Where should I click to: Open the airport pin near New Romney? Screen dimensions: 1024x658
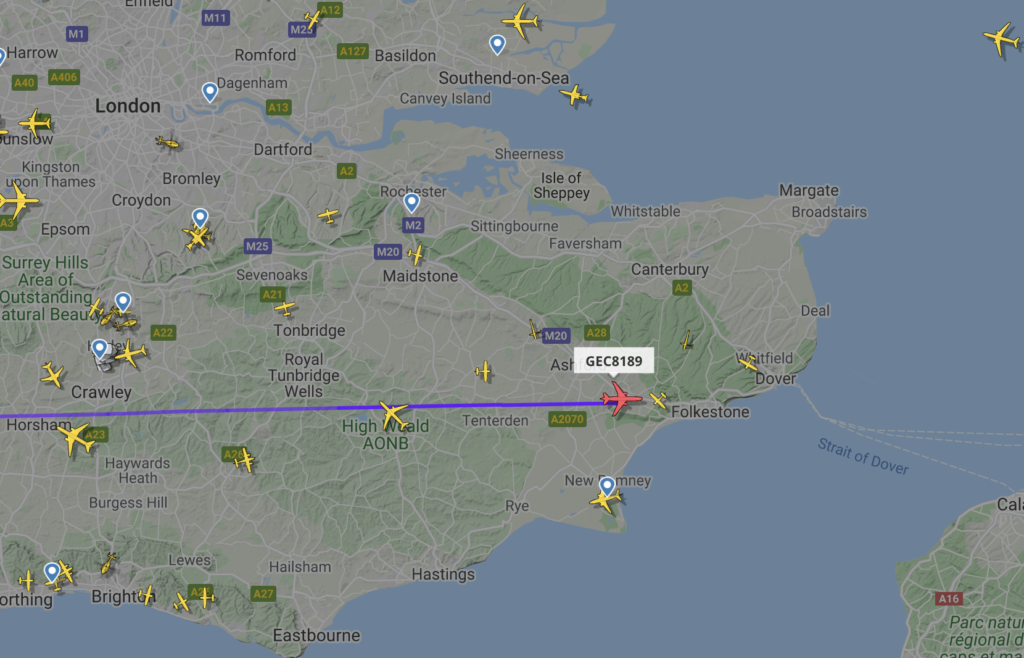pyautogui.click(x=607, y=486)
